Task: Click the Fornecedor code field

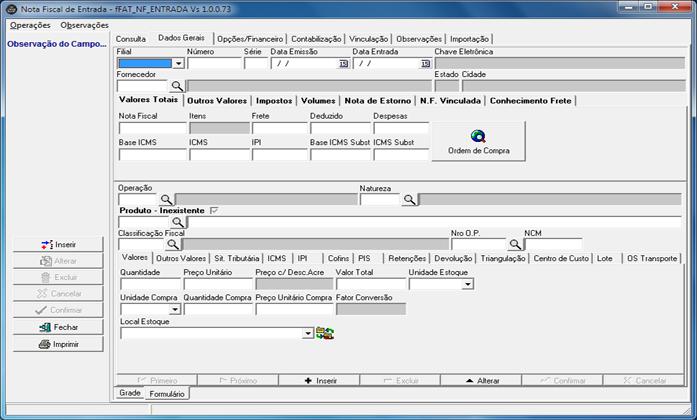Action: point(142,86)
